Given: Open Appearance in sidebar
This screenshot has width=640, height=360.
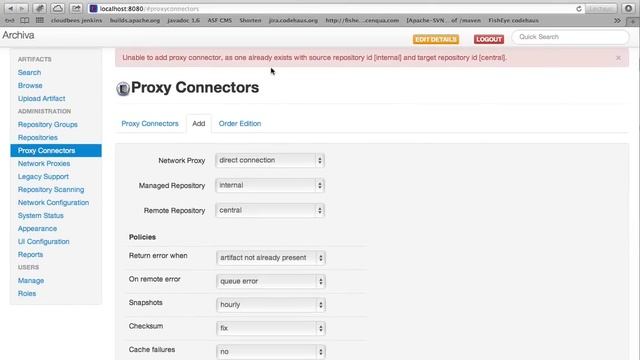Looking at the screenshot, I should click(x=37, y=229).
